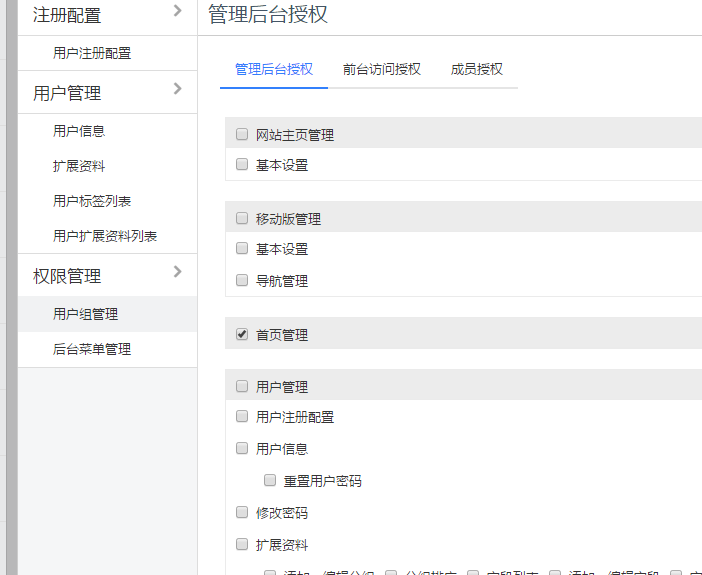The height and width of the screenshot is (575, 702).
Task: Go to 用户扩展资料列表 in the sidebar
Action: coord(105,236)
